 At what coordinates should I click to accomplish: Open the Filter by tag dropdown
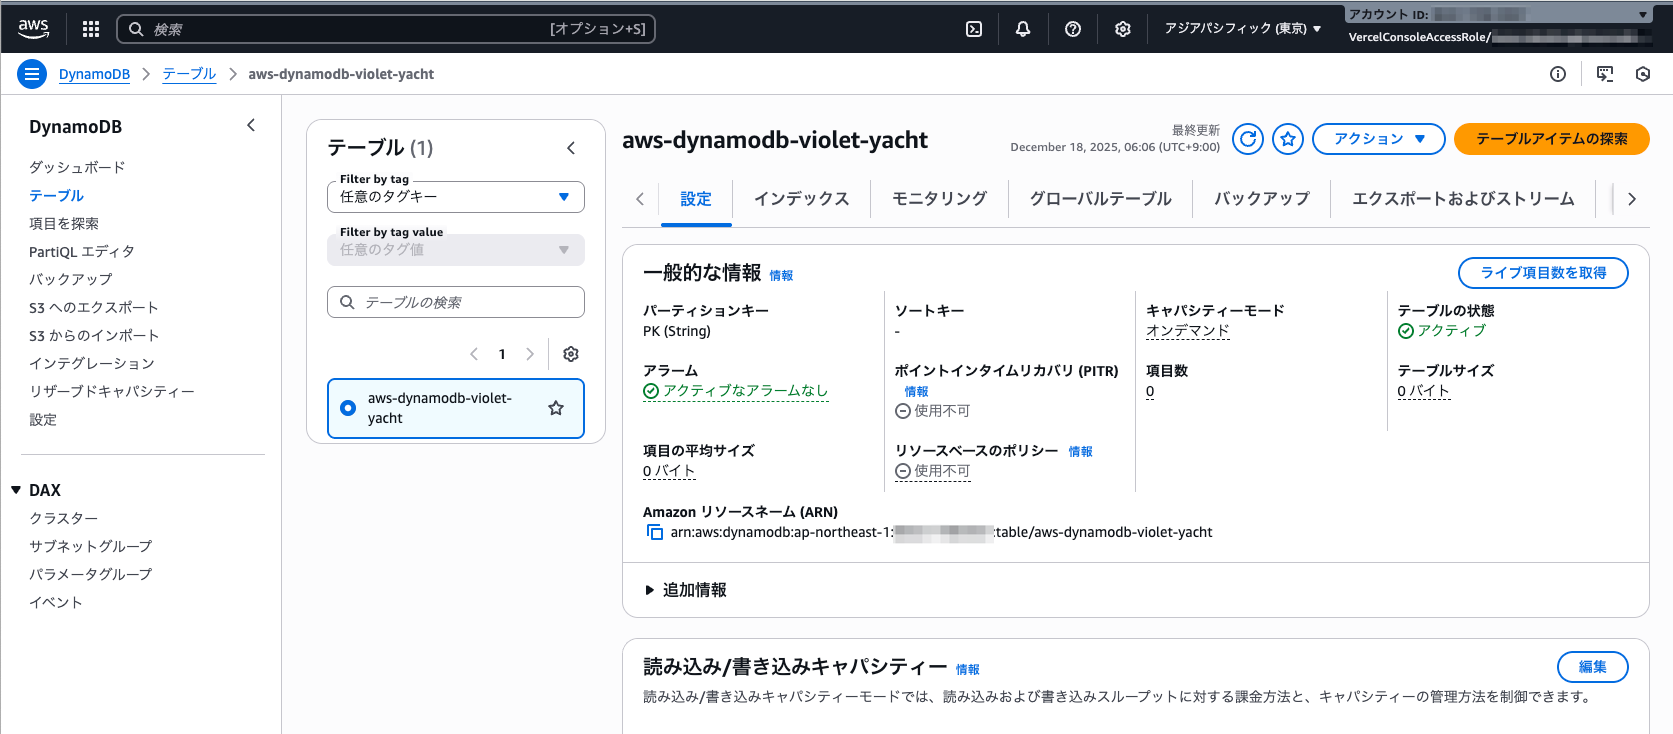pos(455,197)
